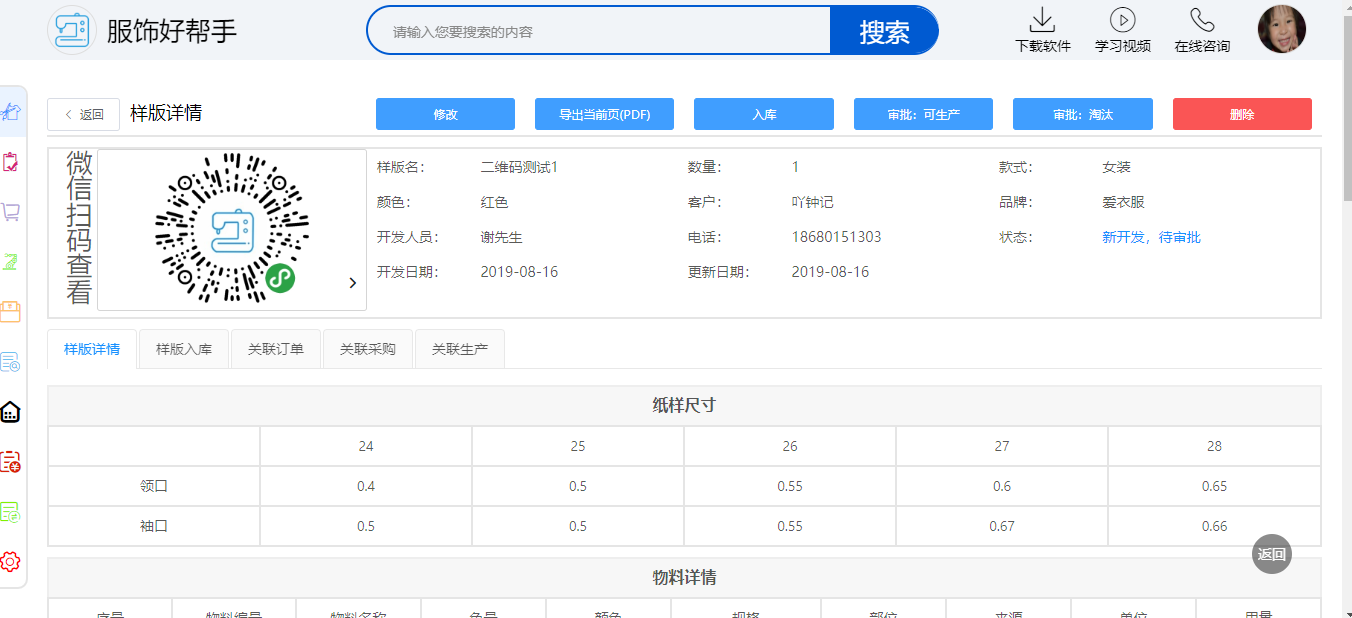The width and height of the screenshot is (1352, 618).
Task: Click the green production sidebar icon
Action: [11, 262]
